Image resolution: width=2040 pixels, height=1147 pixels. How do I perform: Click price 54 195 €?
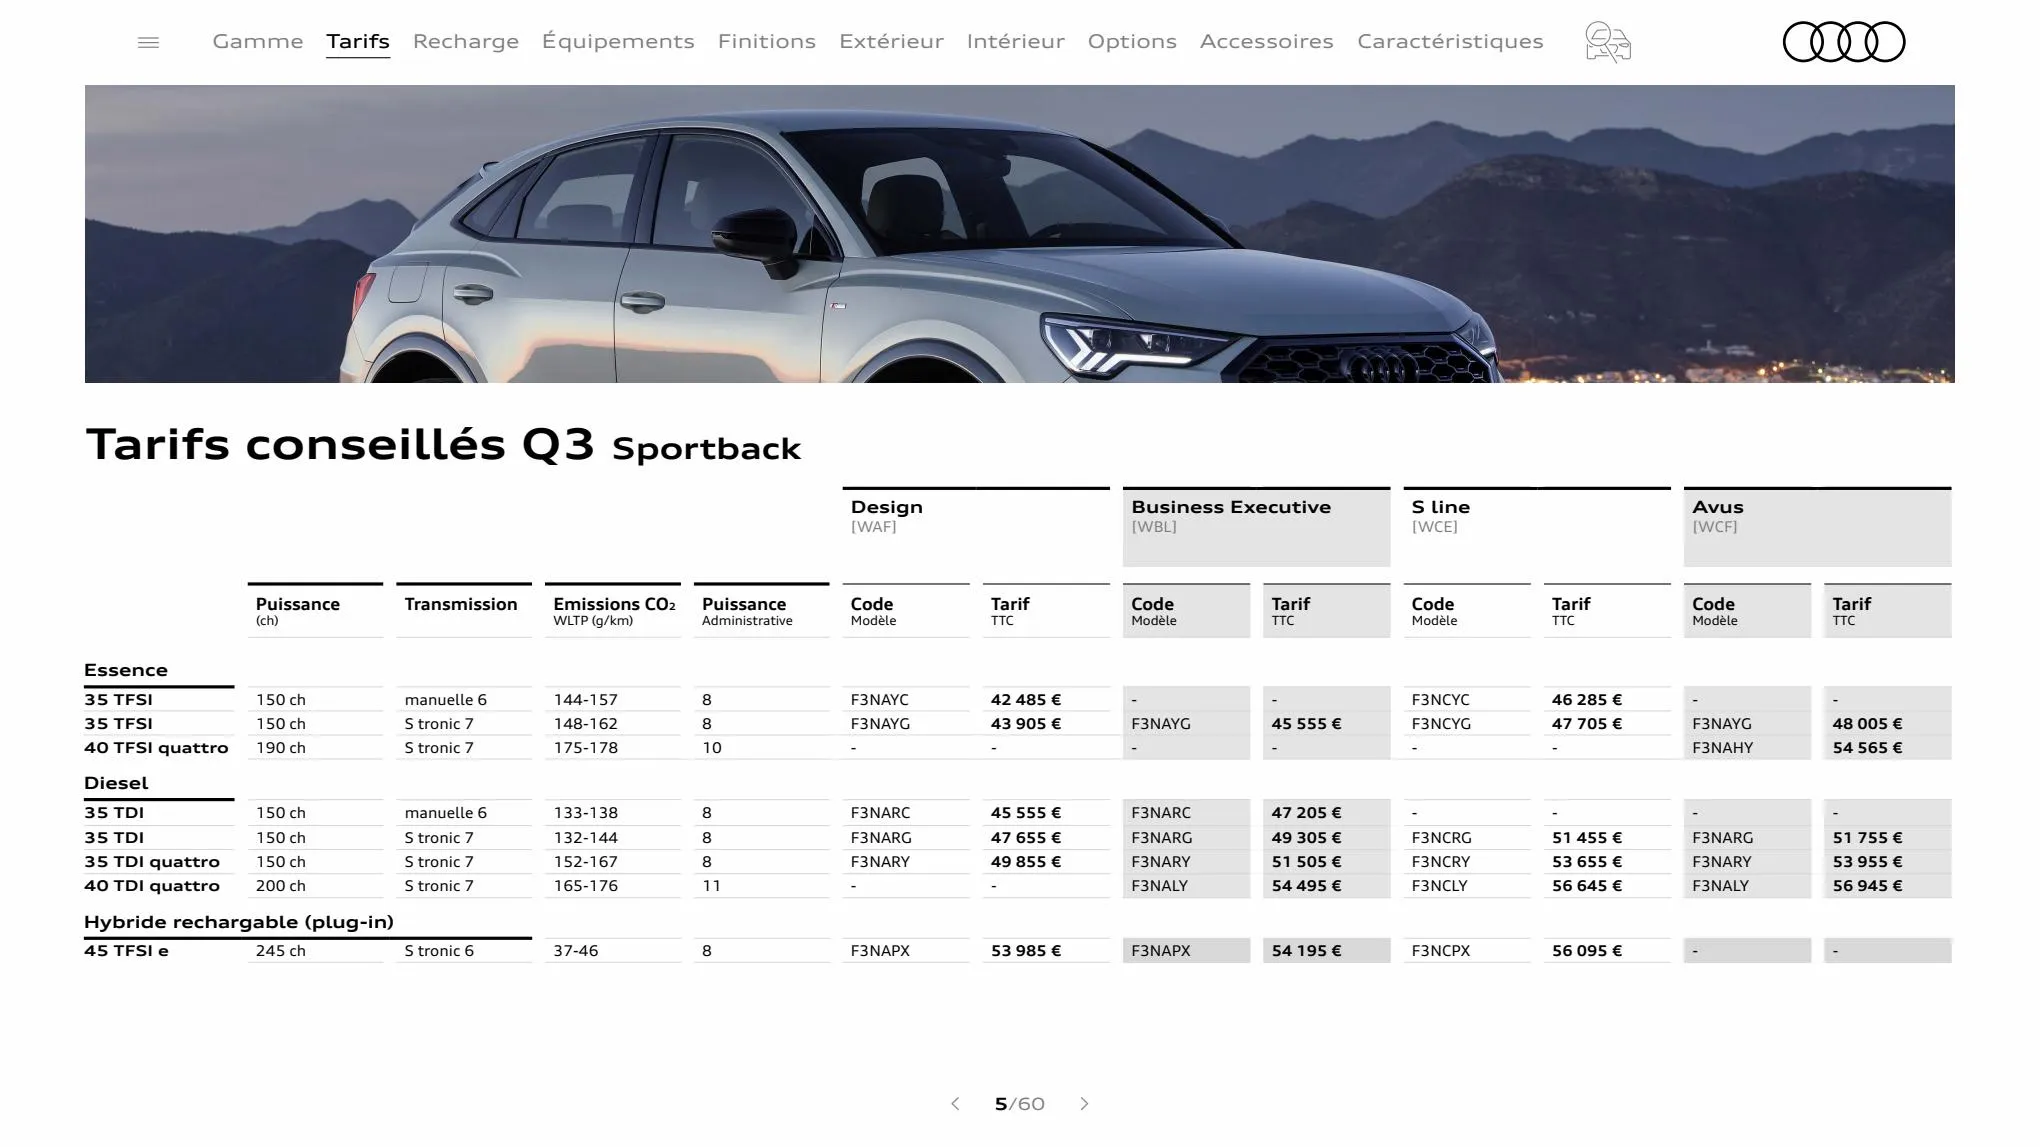click(1307, 951)
